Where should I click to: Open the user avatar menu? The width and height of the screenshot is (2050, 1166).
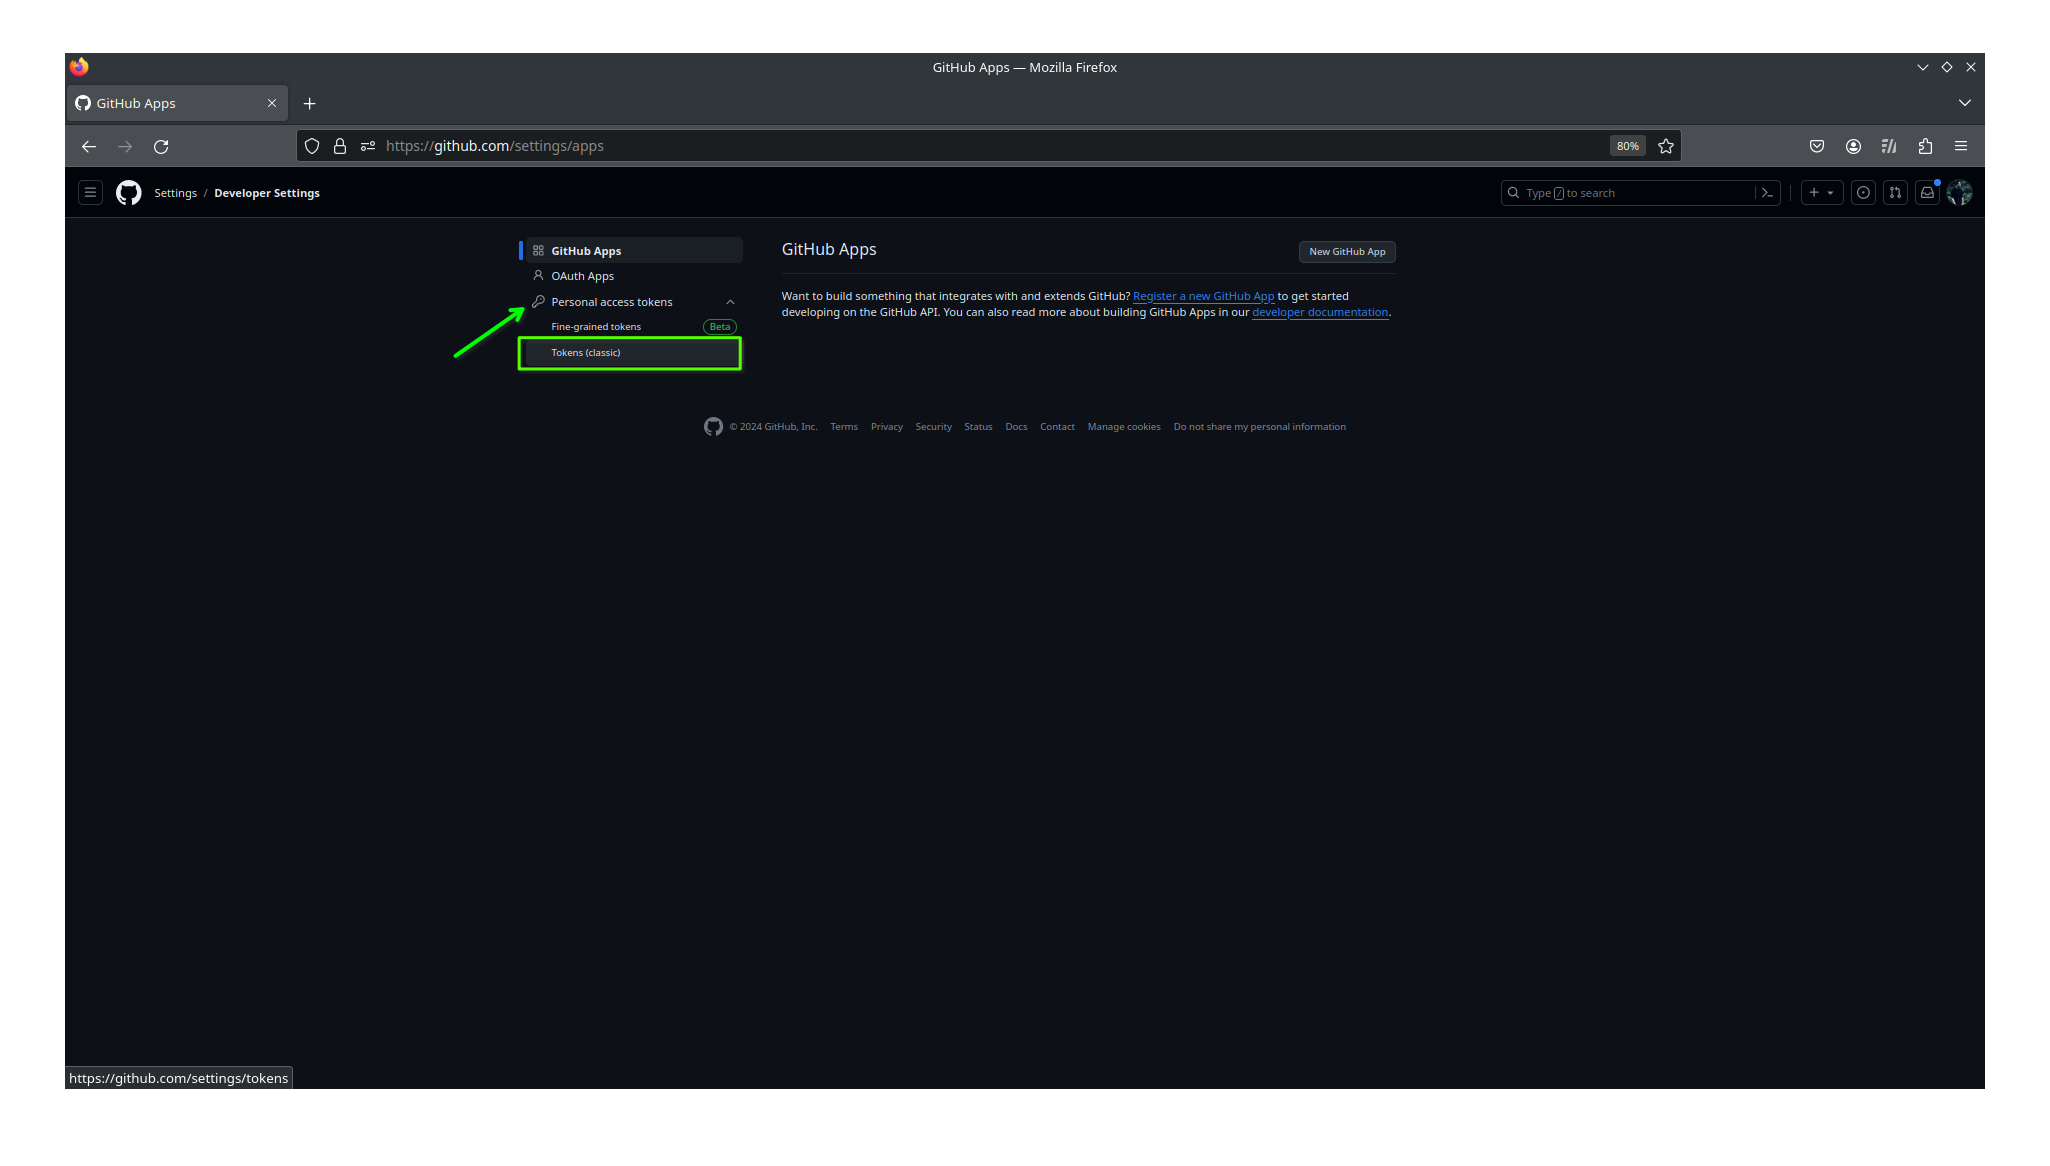[1959, 193]
